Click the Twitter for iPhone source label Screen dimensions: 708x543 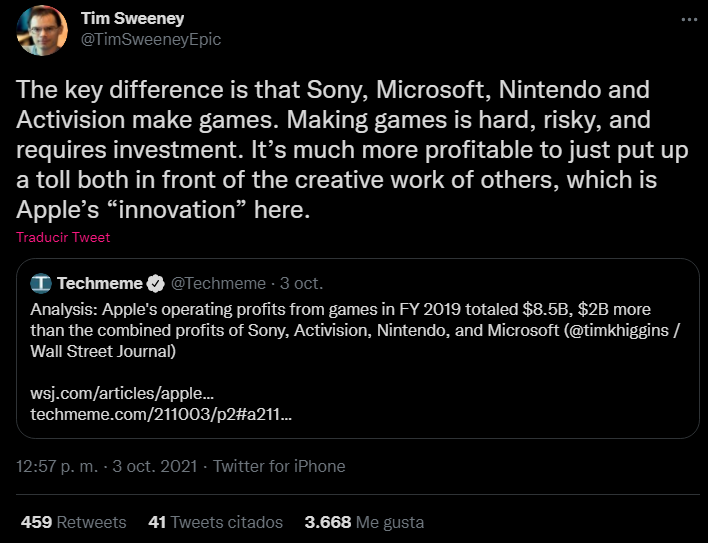coord(279,466)
